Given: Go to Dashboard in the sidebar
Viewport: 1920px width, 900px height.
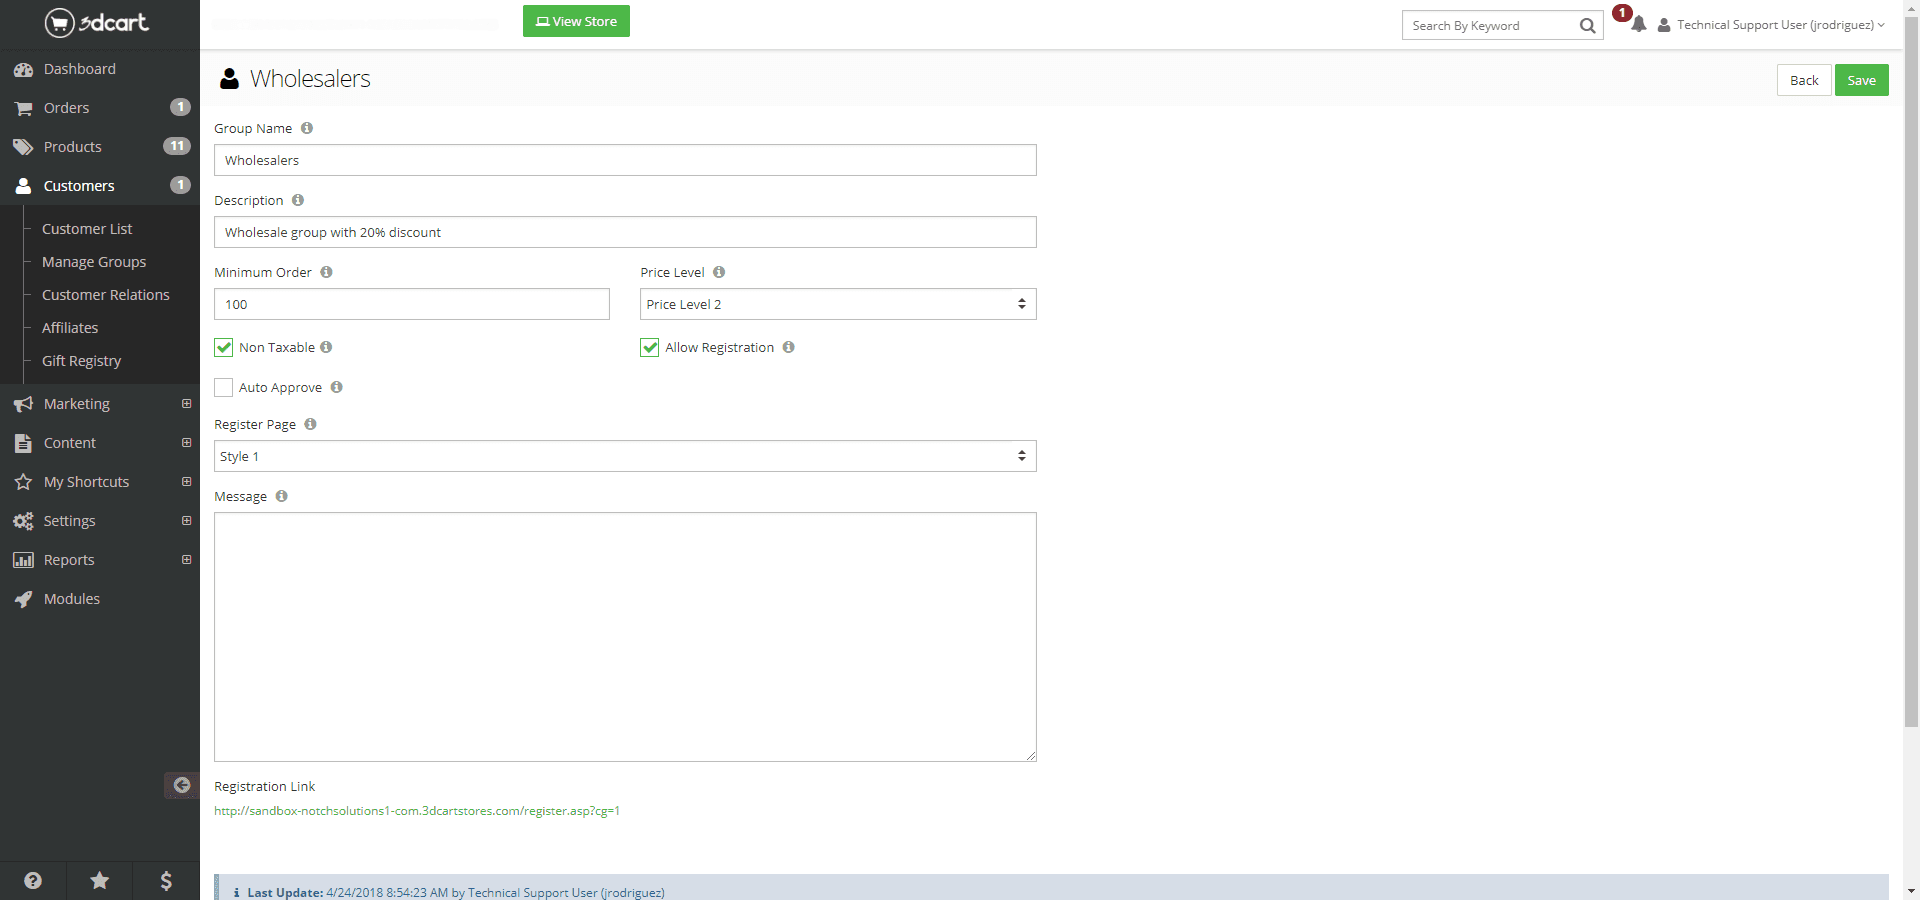Looking at the screenshot, I should click(x=79, y=69).
